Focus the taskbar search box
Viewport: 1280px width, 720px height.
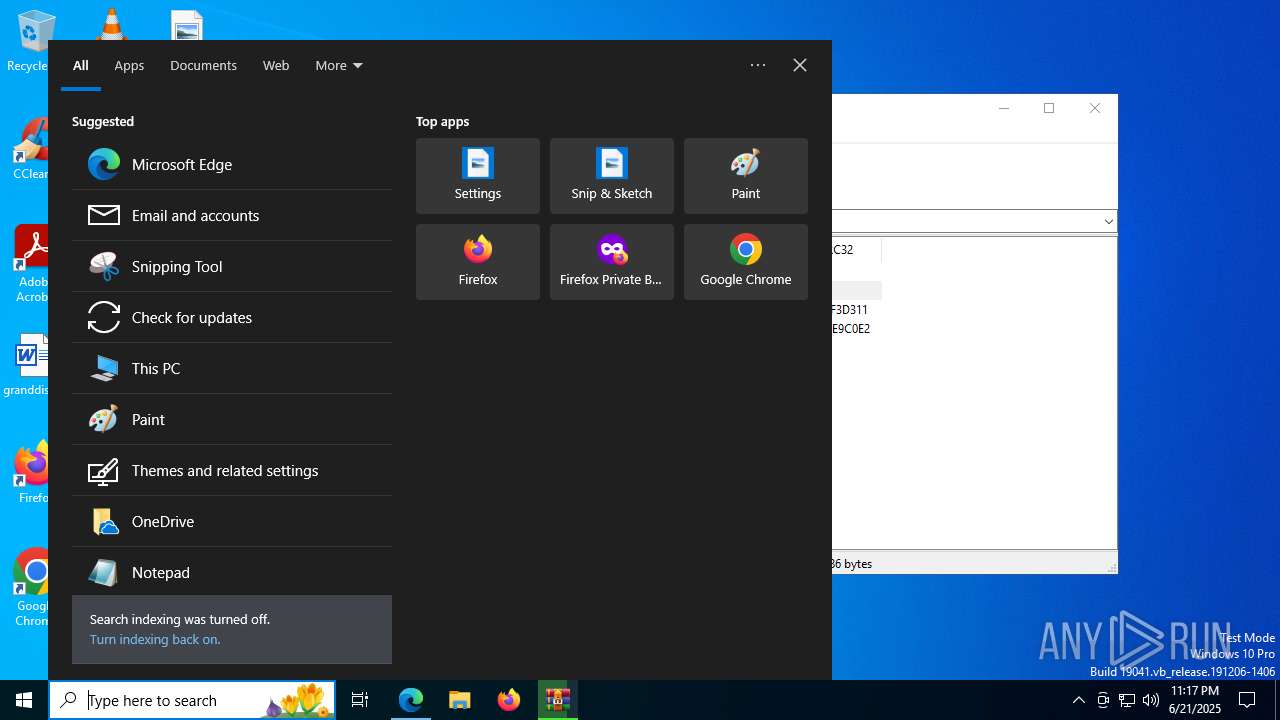click(192, 700)
